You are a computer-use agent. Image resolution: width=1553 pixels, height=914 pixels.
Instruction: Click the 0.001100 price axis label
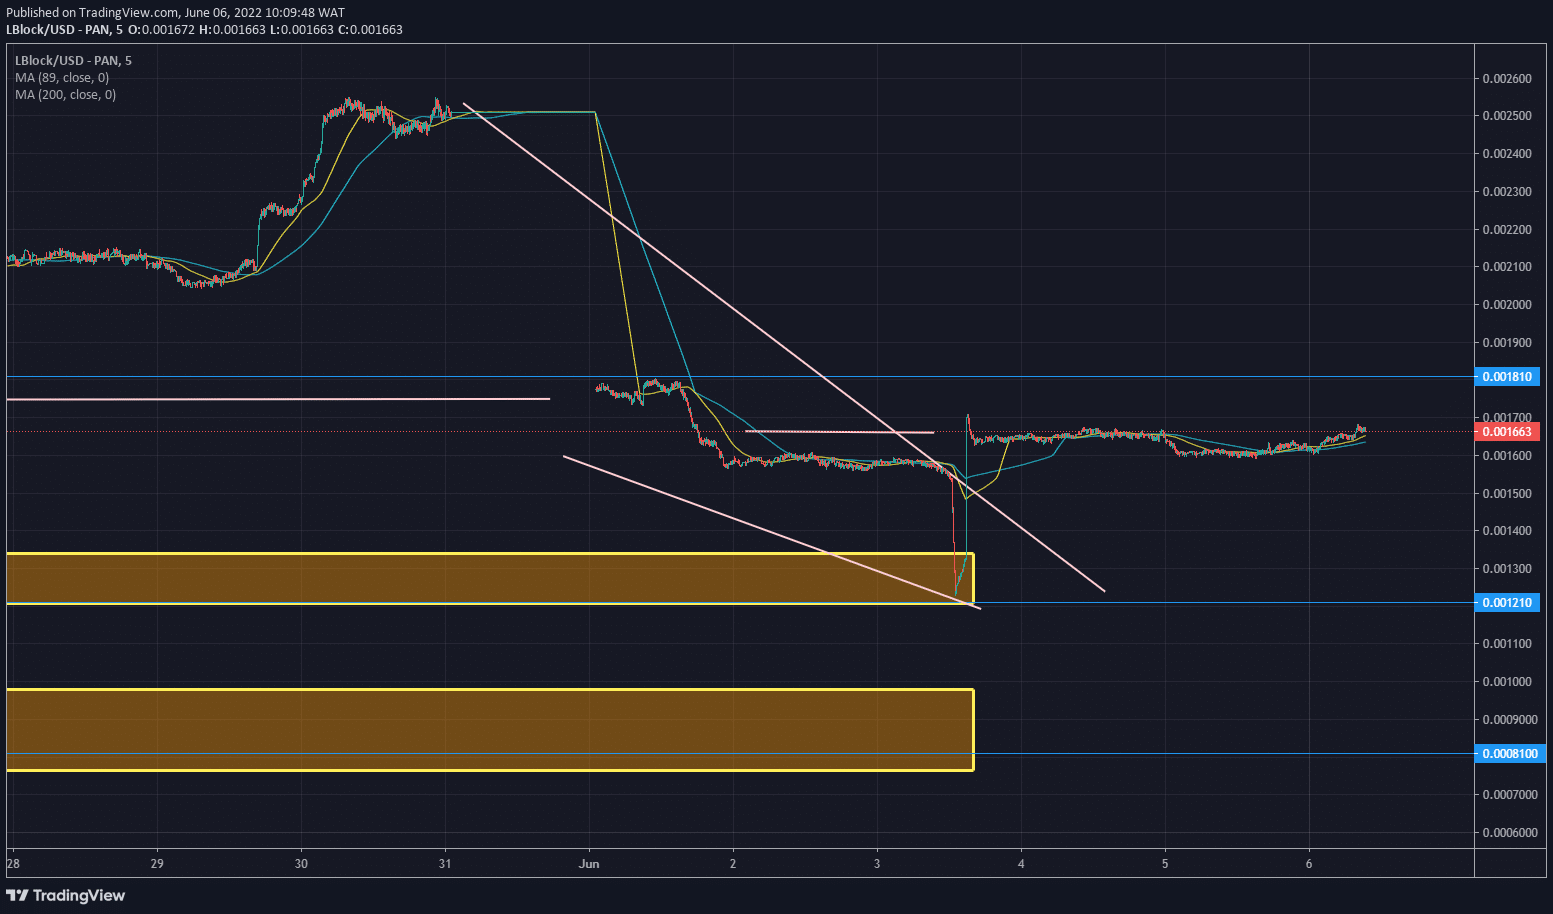(1506, 644)
